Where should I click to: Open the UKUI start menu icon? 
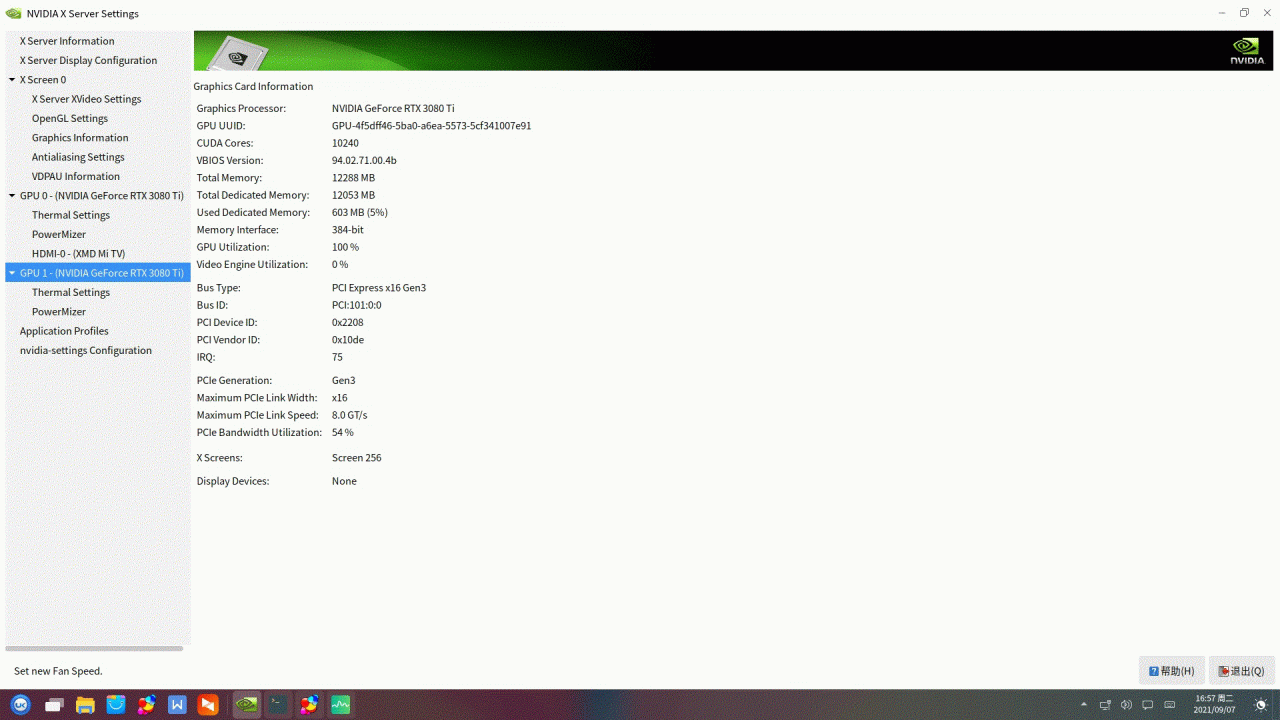tap(22, 705)
